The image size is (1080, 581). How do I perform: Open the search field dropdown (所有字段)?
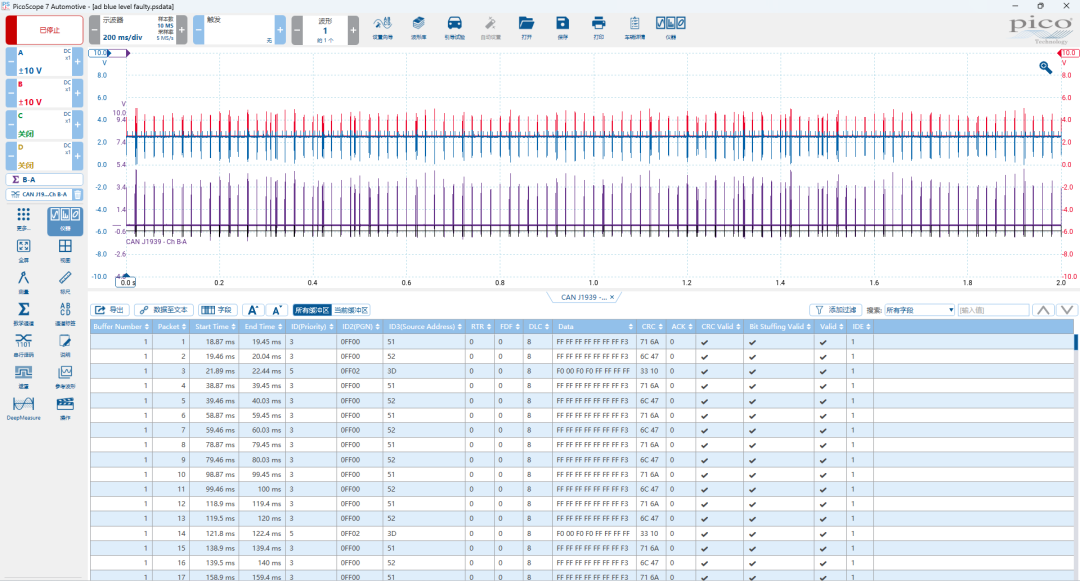click(919, 310)
